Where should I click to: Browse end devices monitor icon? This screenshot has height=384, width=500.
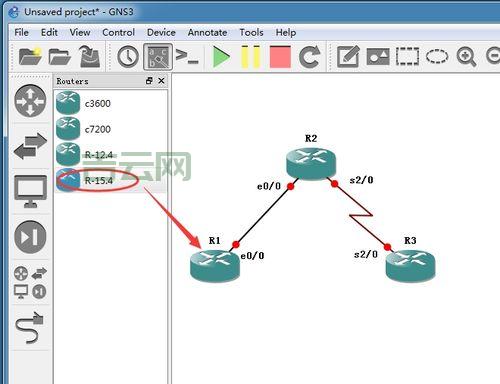point(30,191)
